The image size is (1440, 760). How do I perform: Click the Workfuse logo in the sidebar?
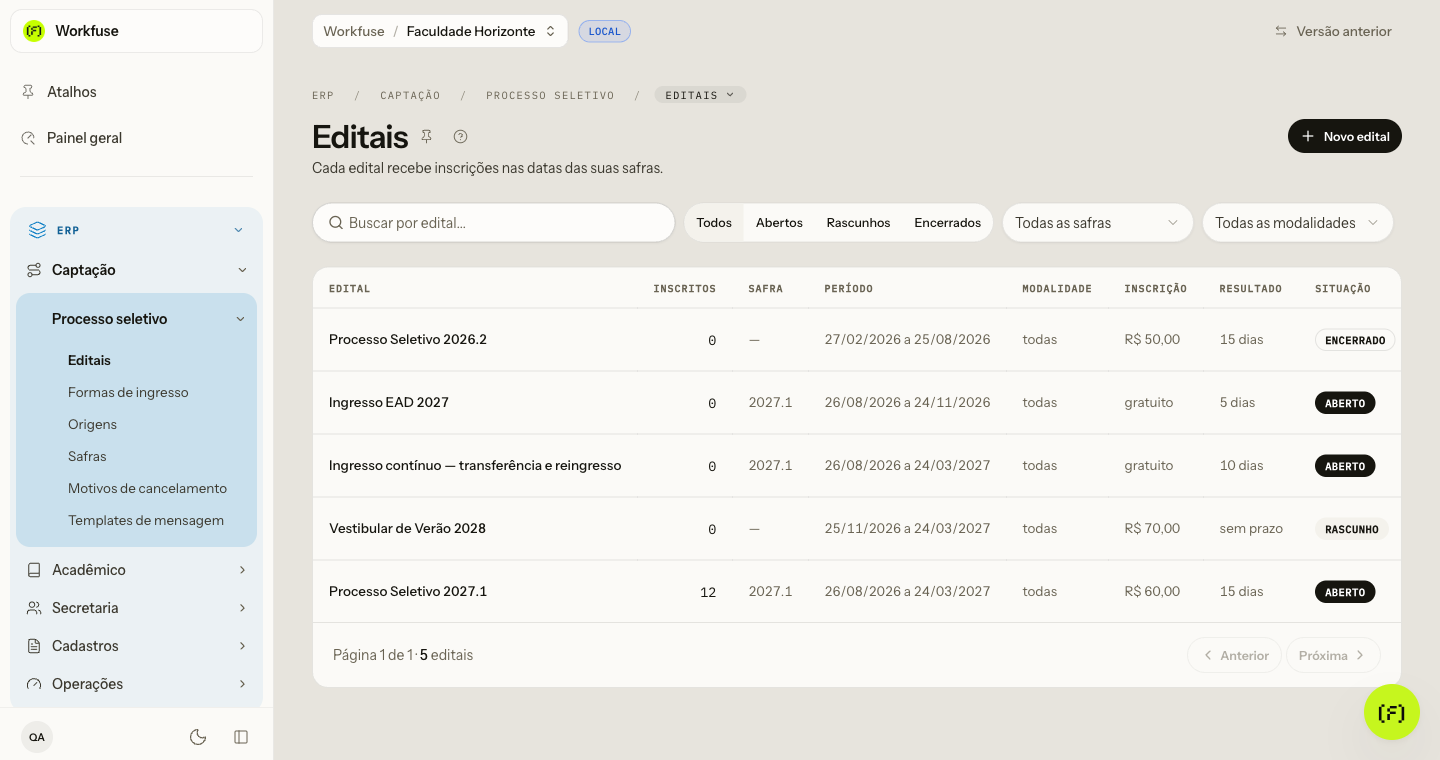click(34, 31)
